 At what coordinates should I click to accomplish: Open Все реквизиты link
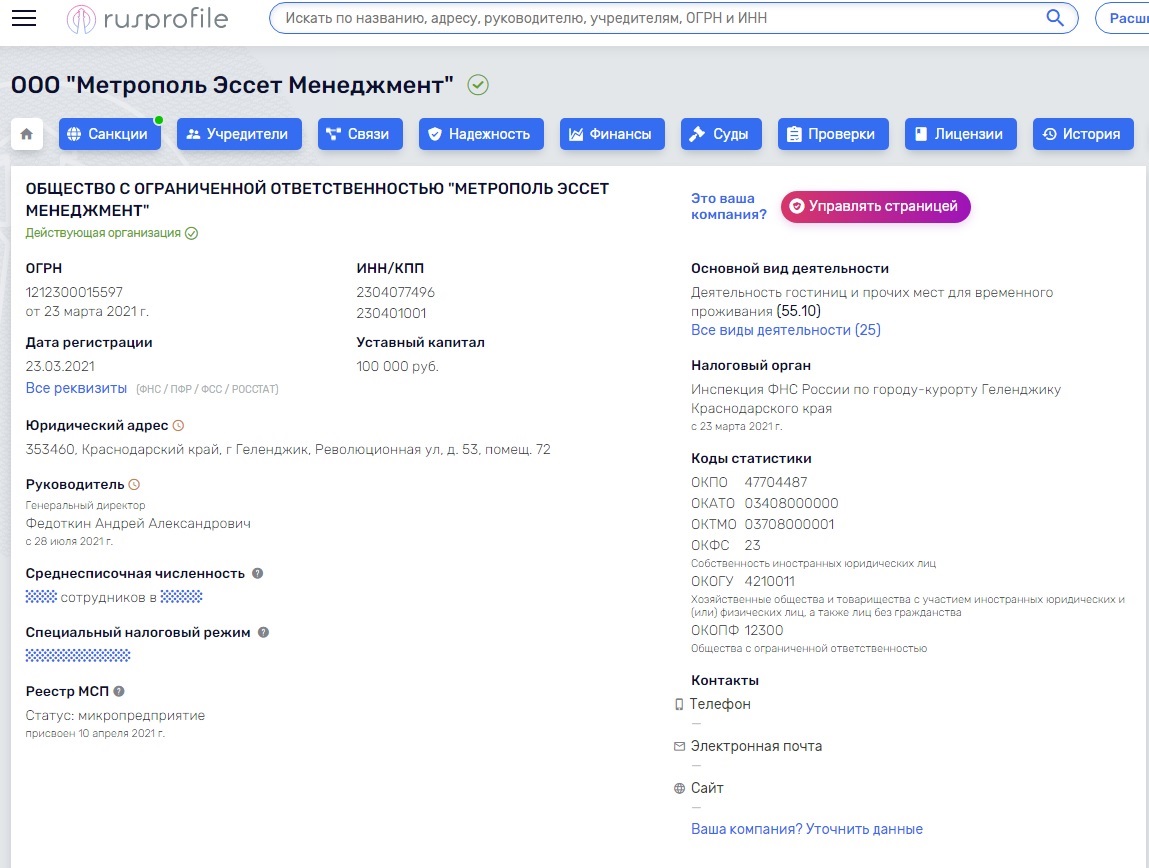coord(76,388)
